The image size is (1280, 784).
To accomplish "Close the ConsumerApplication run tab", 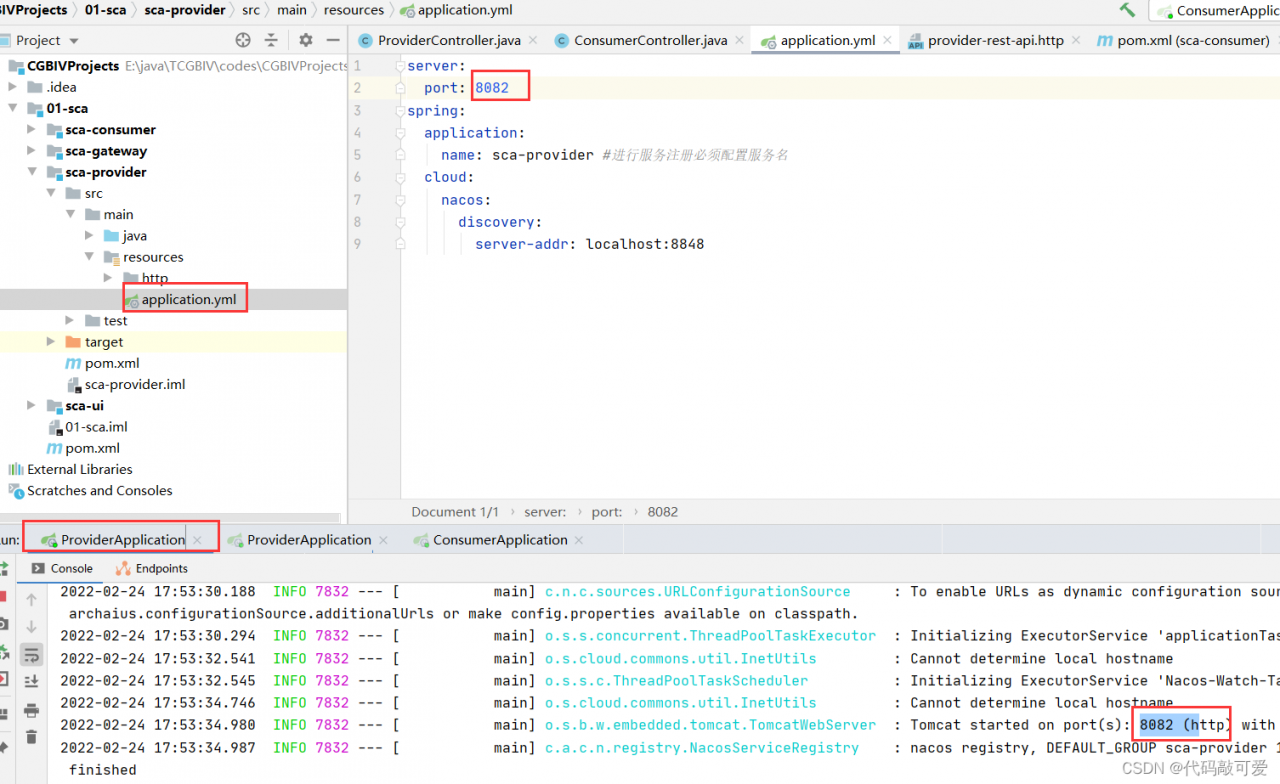I will pyautogui.click(x=579, y=540).
